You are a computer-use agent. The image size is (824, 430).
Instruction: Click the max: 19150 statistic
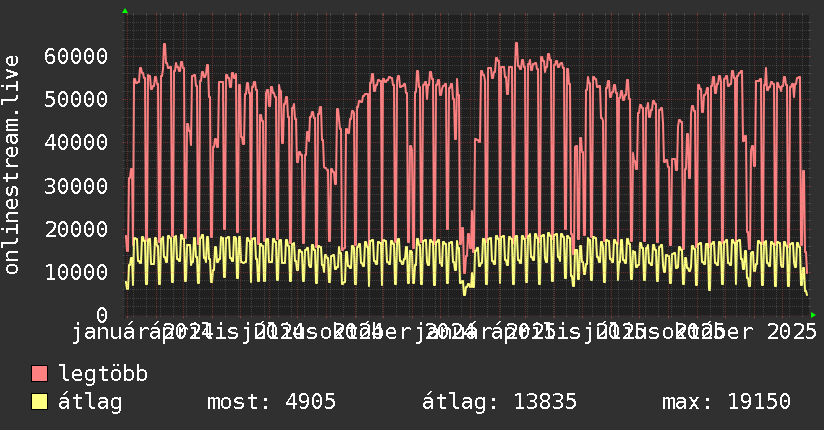(726, 402)
